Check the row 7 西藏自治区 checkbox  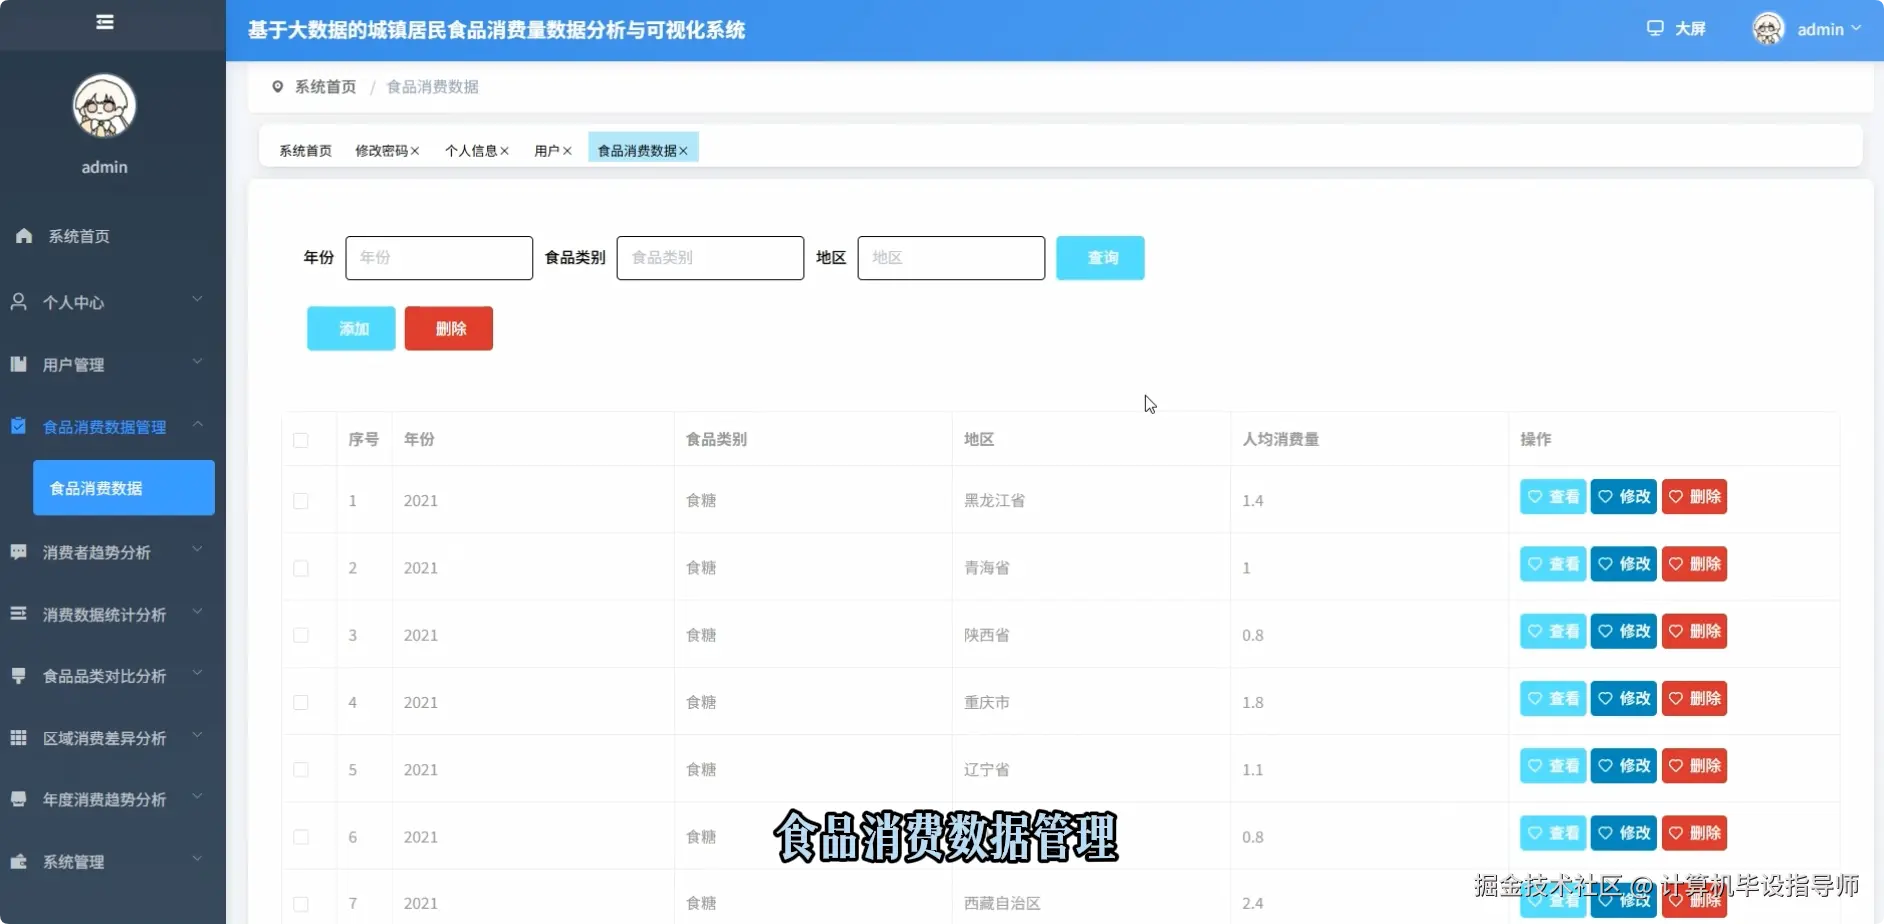[x=301, y=904]
